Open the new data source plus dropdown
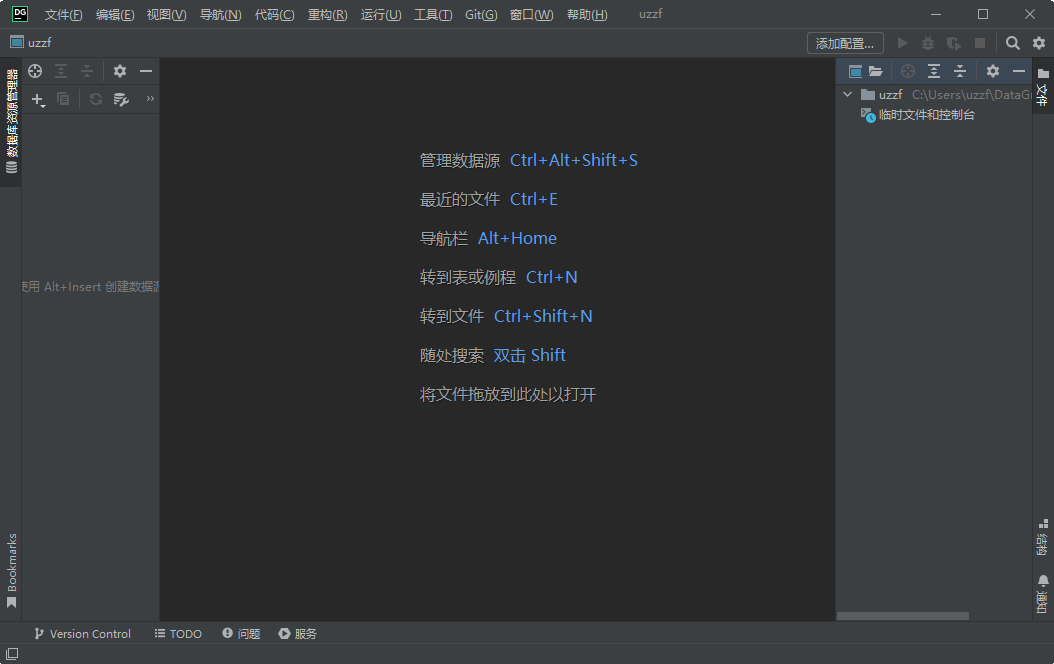This screenshot has width=1054, height=664. click(38, 99)
